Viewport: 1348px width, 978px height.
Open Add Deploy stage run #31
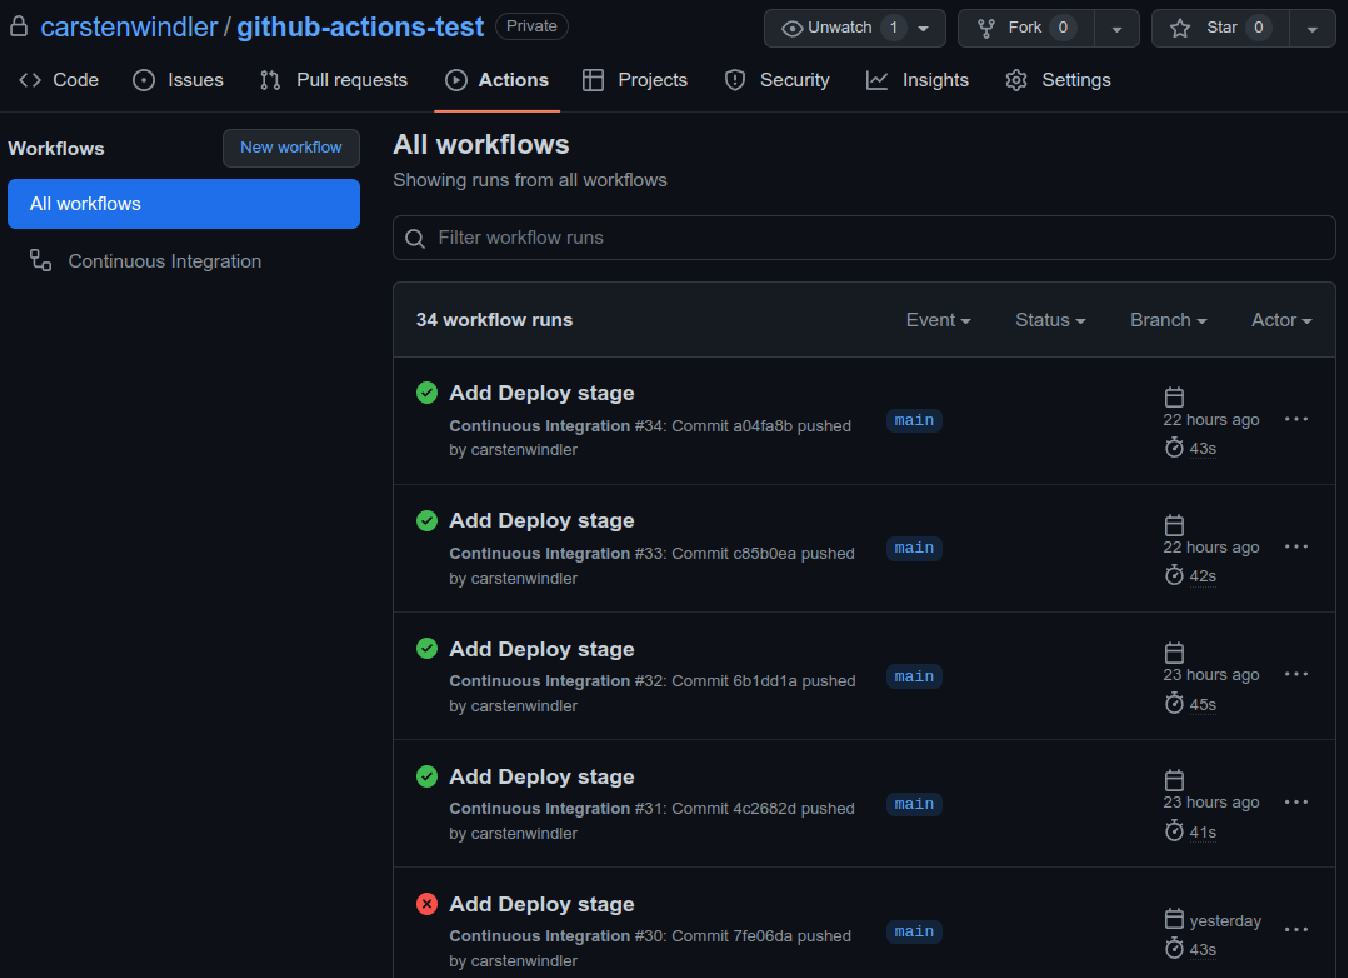(542, 777)
